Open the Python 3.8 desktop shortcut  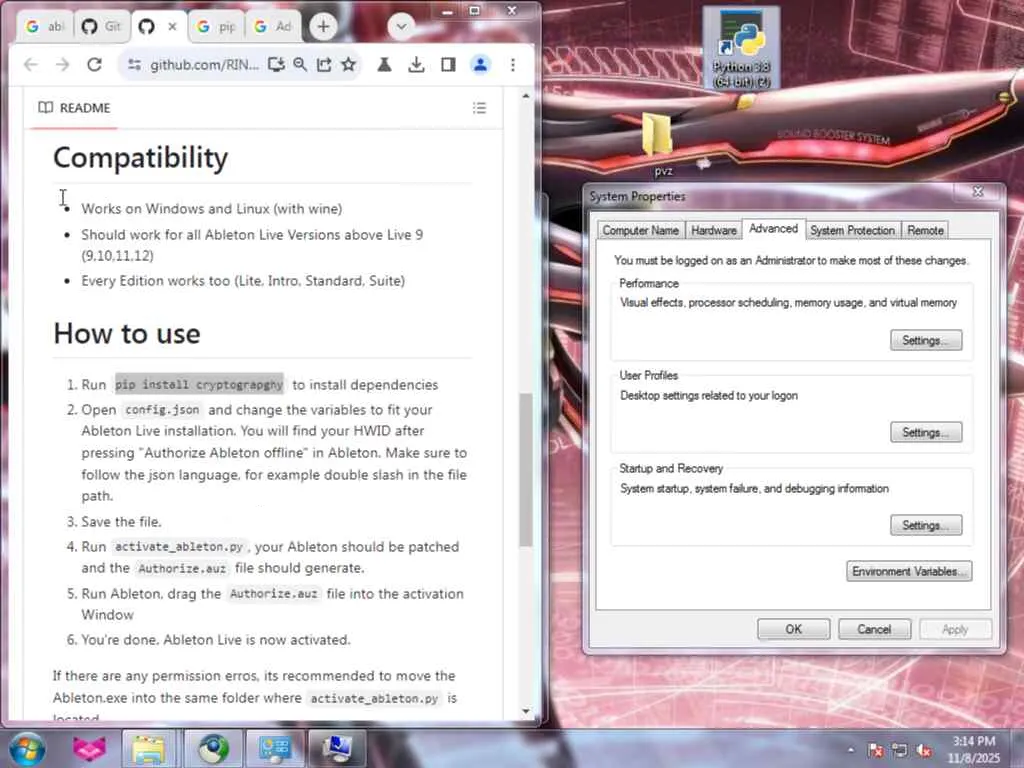(741, 48)
